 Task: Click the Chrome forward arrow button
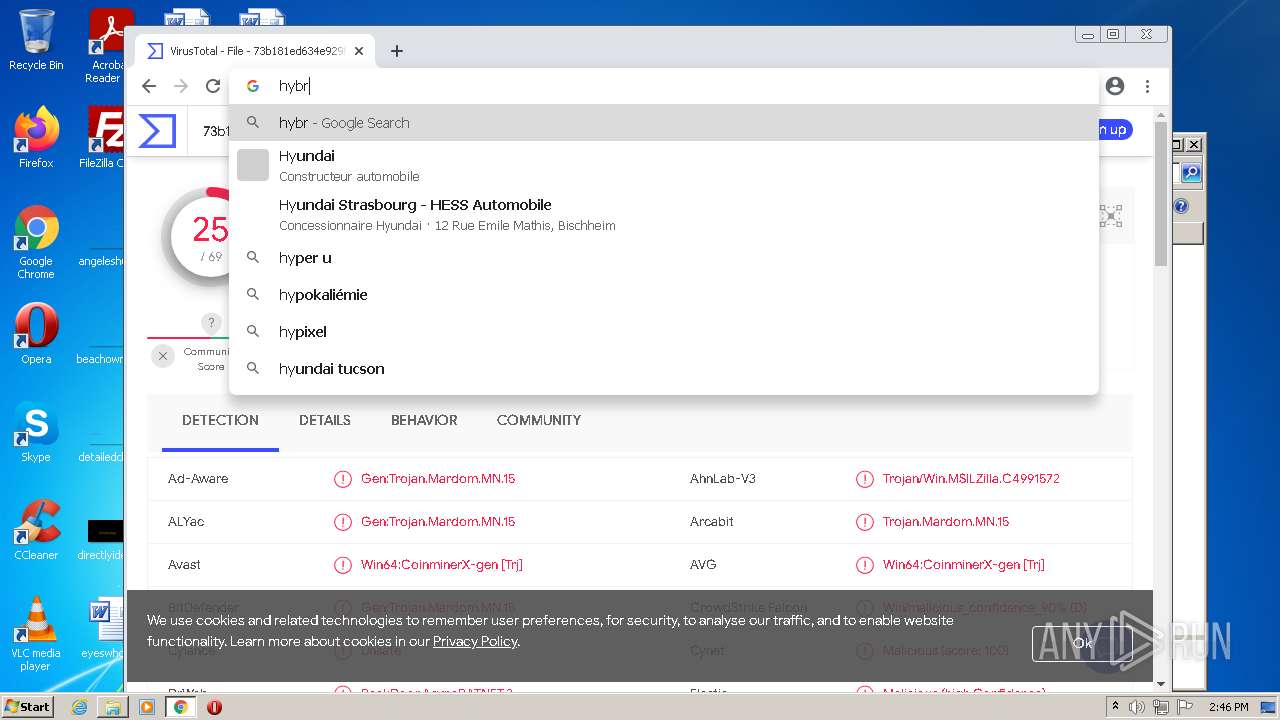pyautogui.click(x=181, y=86)
